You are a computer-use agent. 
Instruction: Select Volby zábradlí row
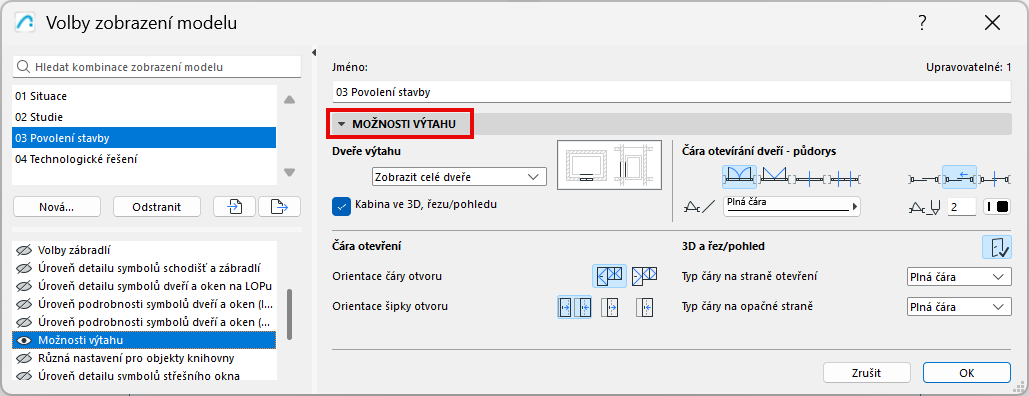click(144, 250)
